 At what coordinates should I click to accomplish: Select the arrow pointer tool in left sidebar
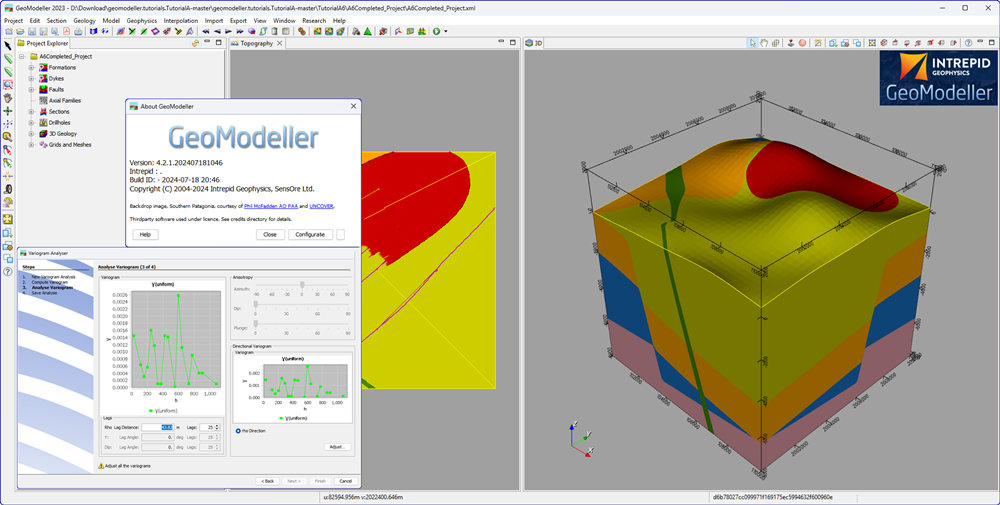(x=8, y=46)
